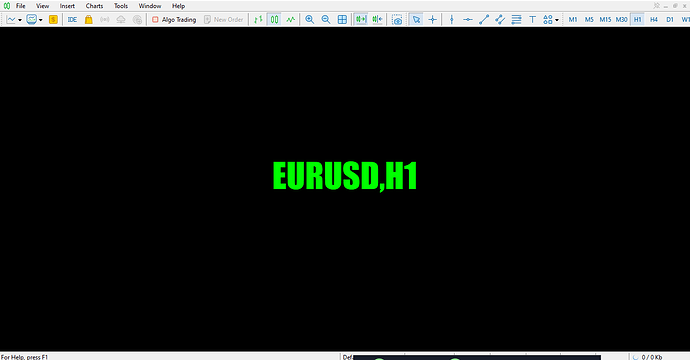Viewport: 690px width, 360px height.
Task: Open the Window menu
Action: [150, 6]
